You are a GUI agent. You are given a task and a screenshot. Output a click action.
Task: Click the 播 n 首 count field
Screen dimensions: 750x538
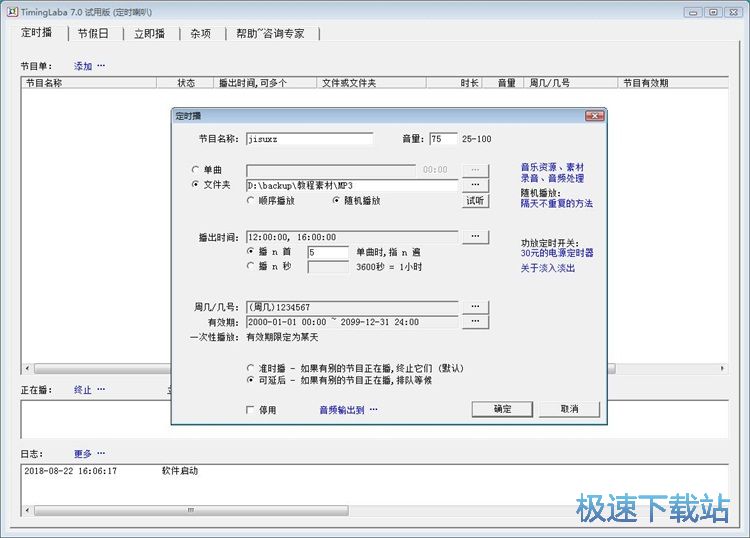pos(328,252)
